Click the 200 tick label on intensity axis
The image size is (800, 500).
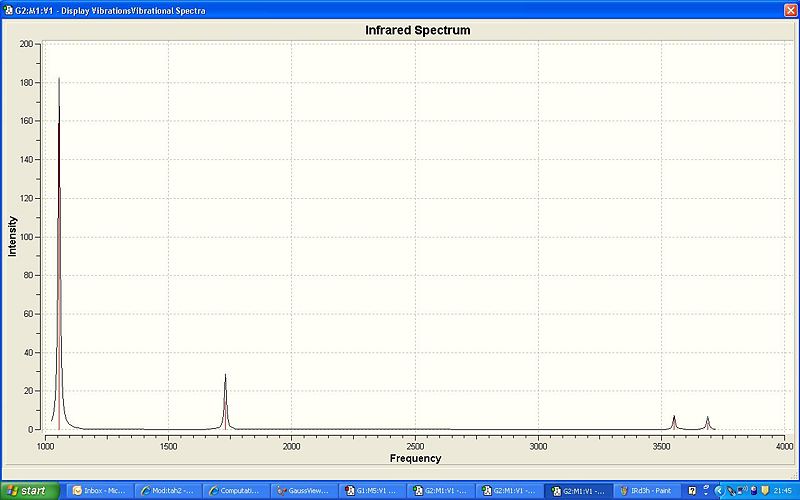(x=26, y=44)
